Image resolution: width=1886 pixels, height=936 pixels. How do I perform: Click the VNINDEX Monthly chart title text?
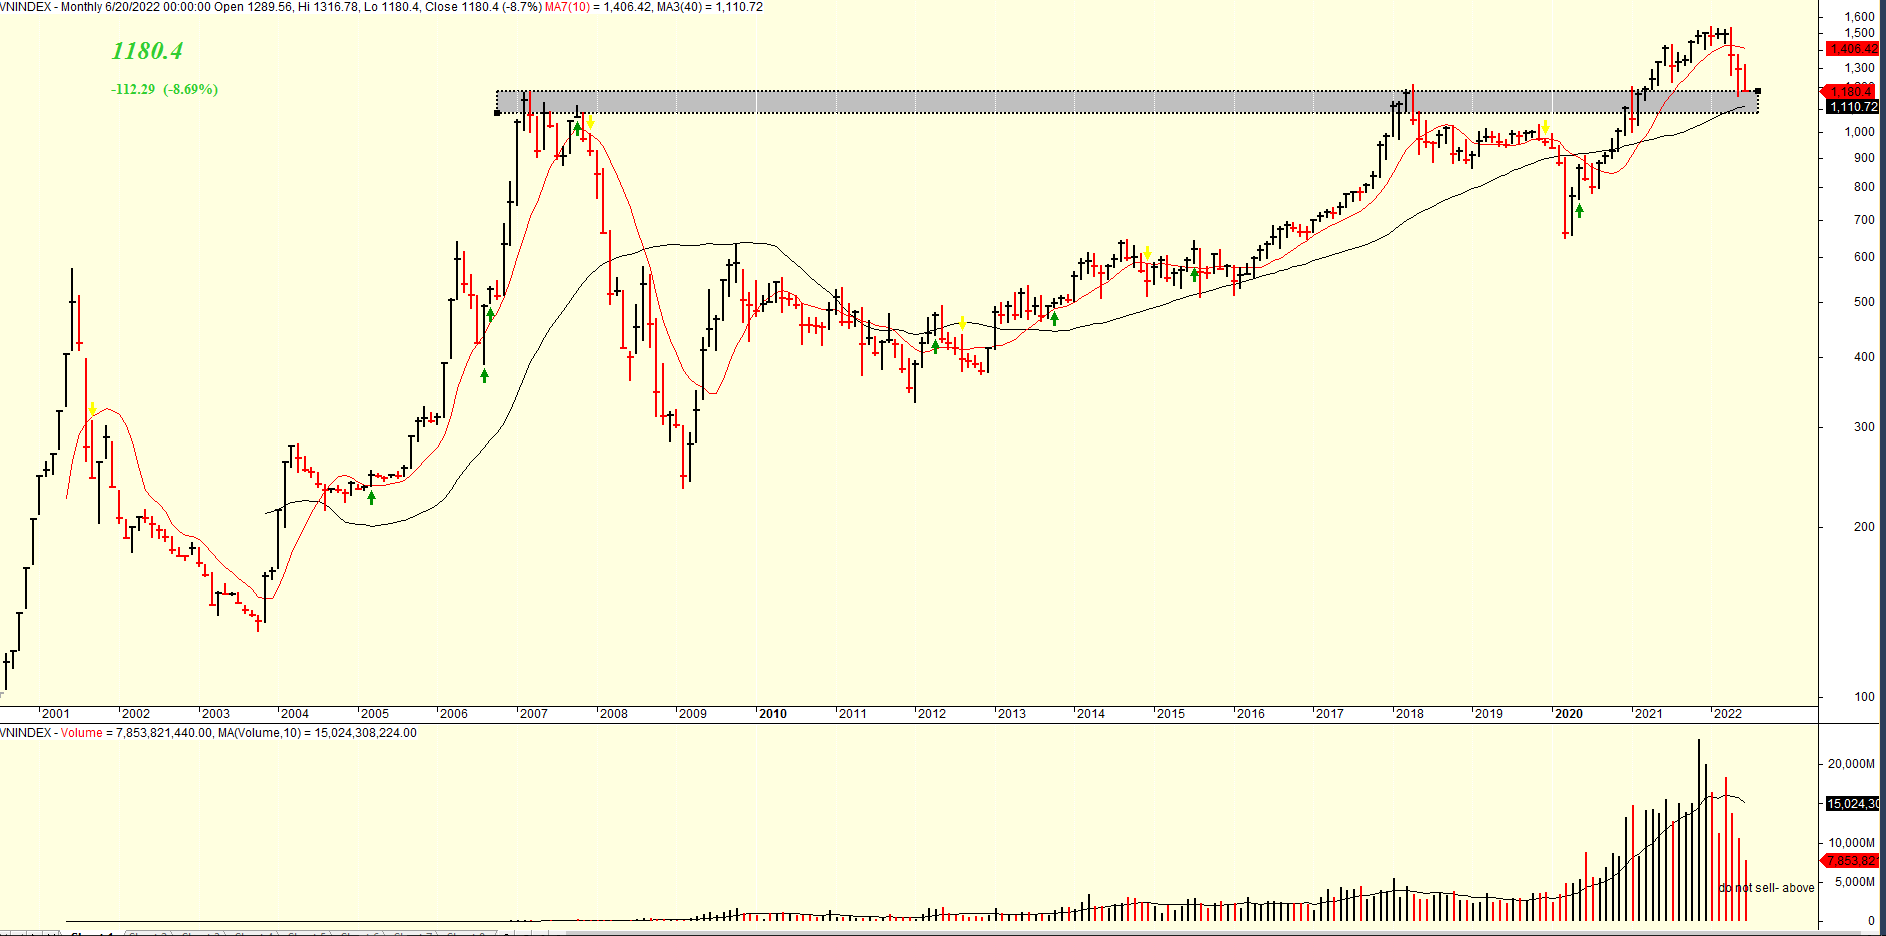coord(380,7)
